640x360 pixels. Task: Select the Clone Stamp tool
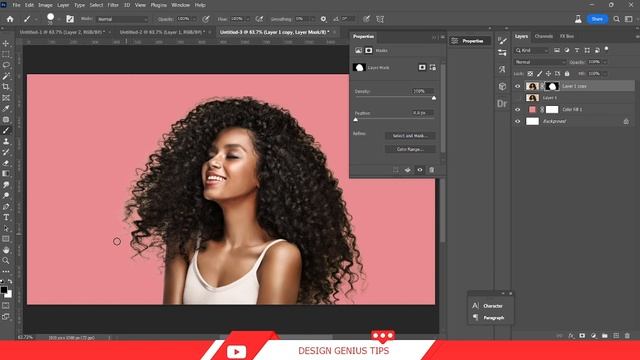tap(6, 141)
